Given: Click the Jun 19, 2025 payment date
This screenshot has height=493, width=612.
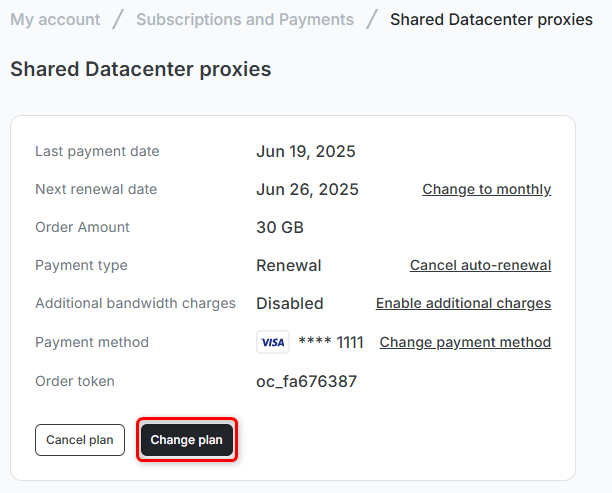Looking at the screenshot, I should point(306,152).
